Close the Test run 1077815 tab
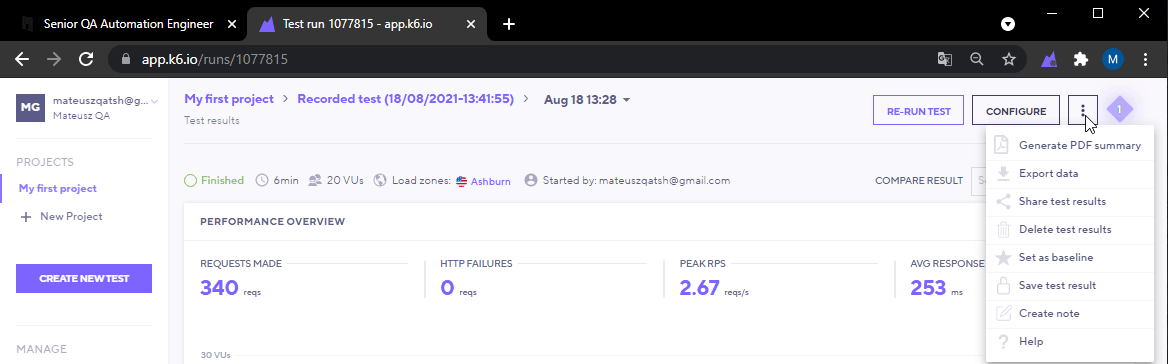This screenshot has width=1168, height=364. pos(471,24)
